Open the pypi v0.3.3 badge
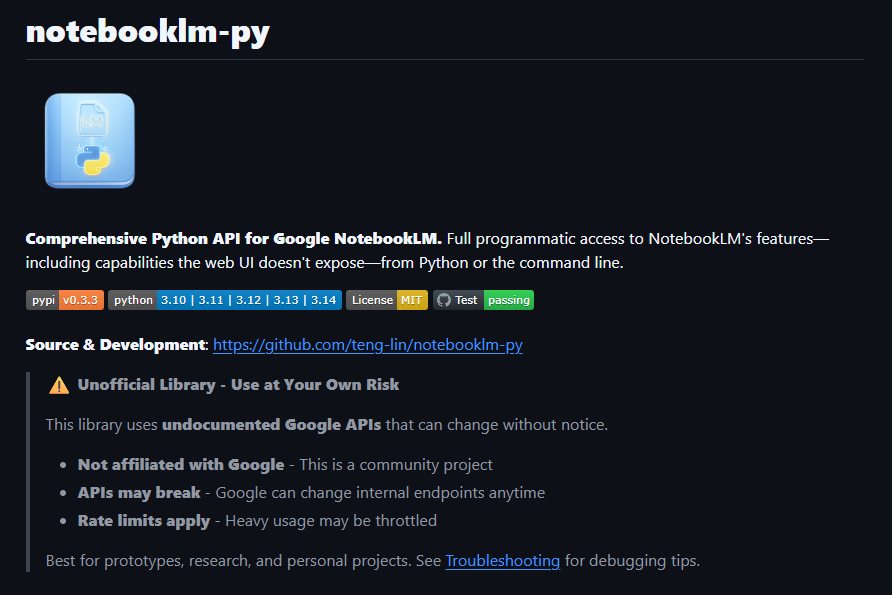892x595 pixels. (65, 300)
